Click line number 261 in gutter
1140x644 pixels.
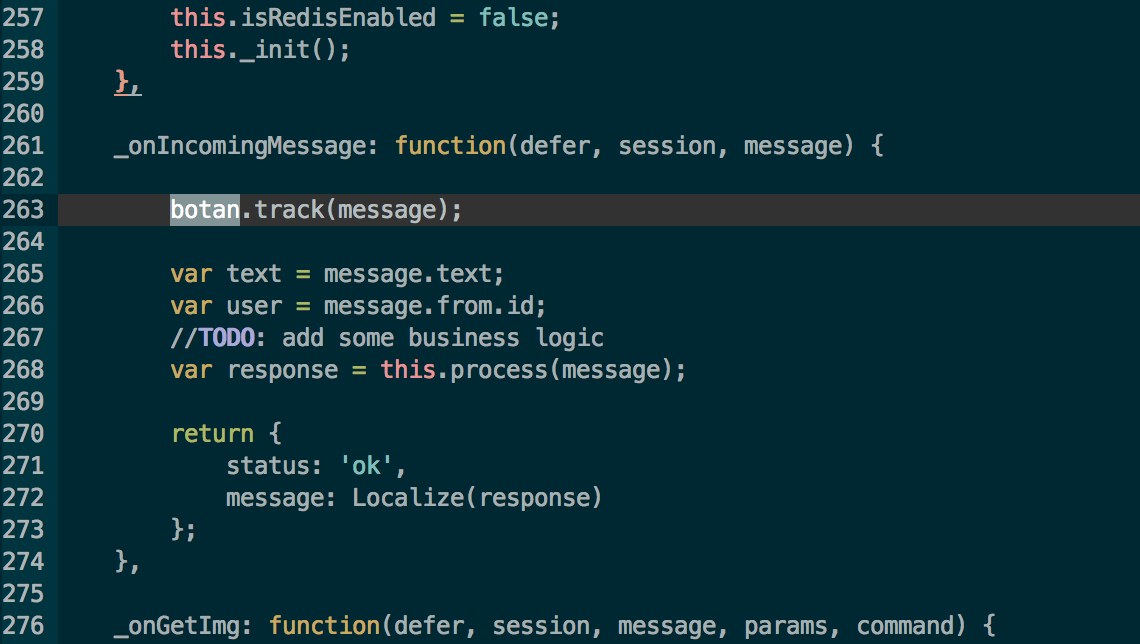(x=23, y=146)
